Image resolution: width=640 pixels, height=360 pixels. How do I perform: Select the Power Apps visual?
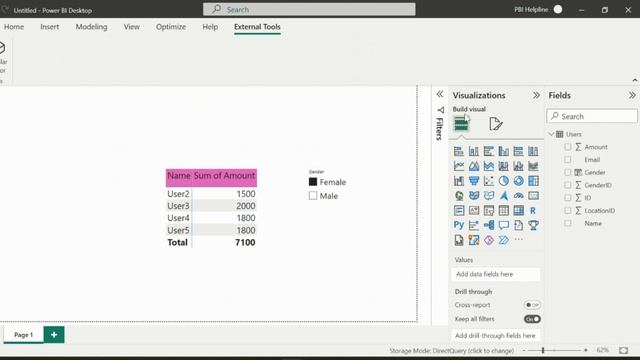coord(489,240)
